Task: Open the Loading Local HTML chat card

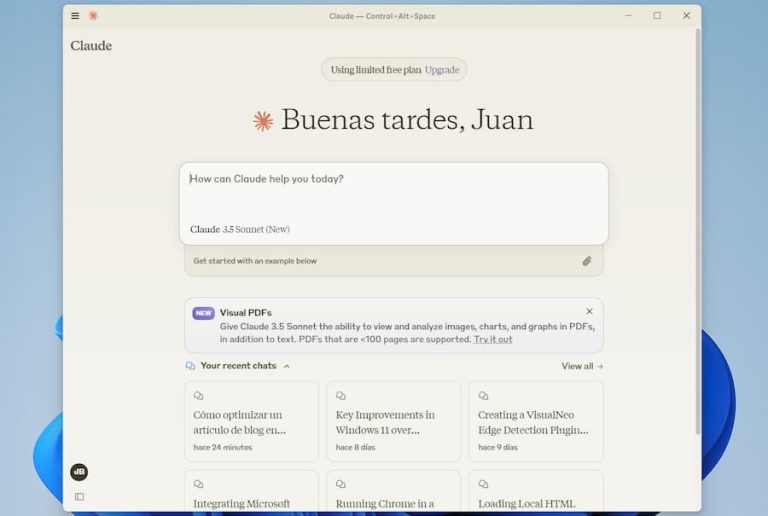Action: (x=536, y=491)
